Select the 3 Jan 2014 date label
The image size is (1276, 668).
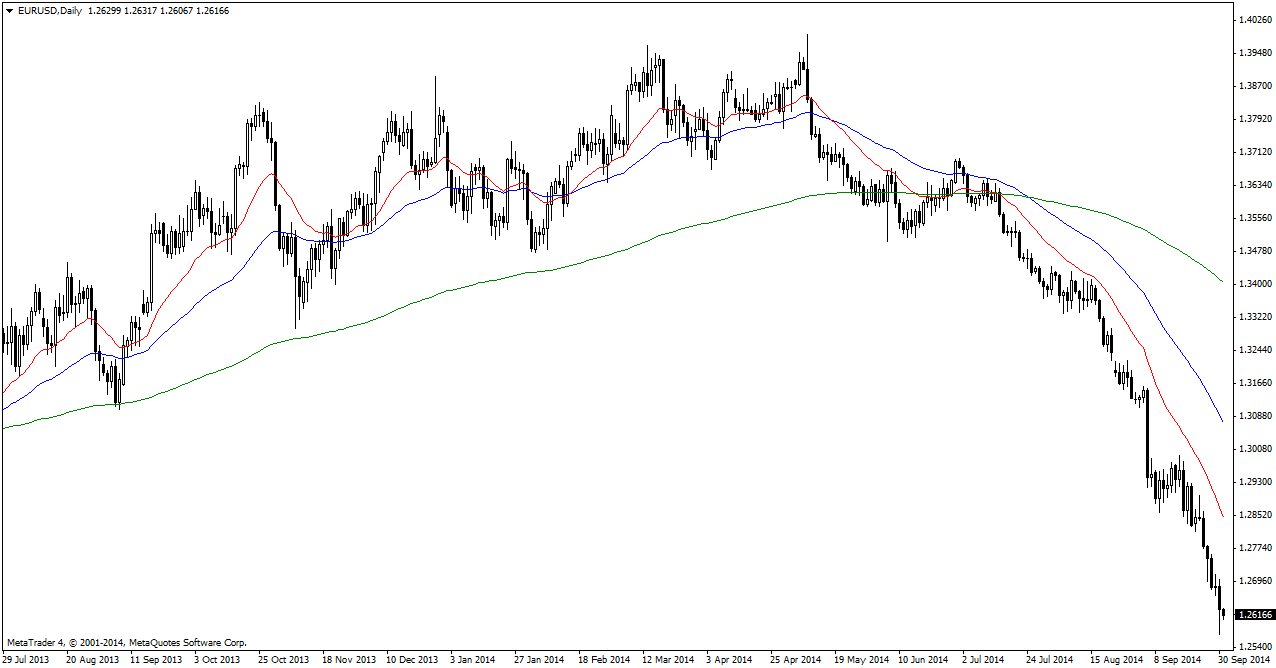[x=470, y=660]
